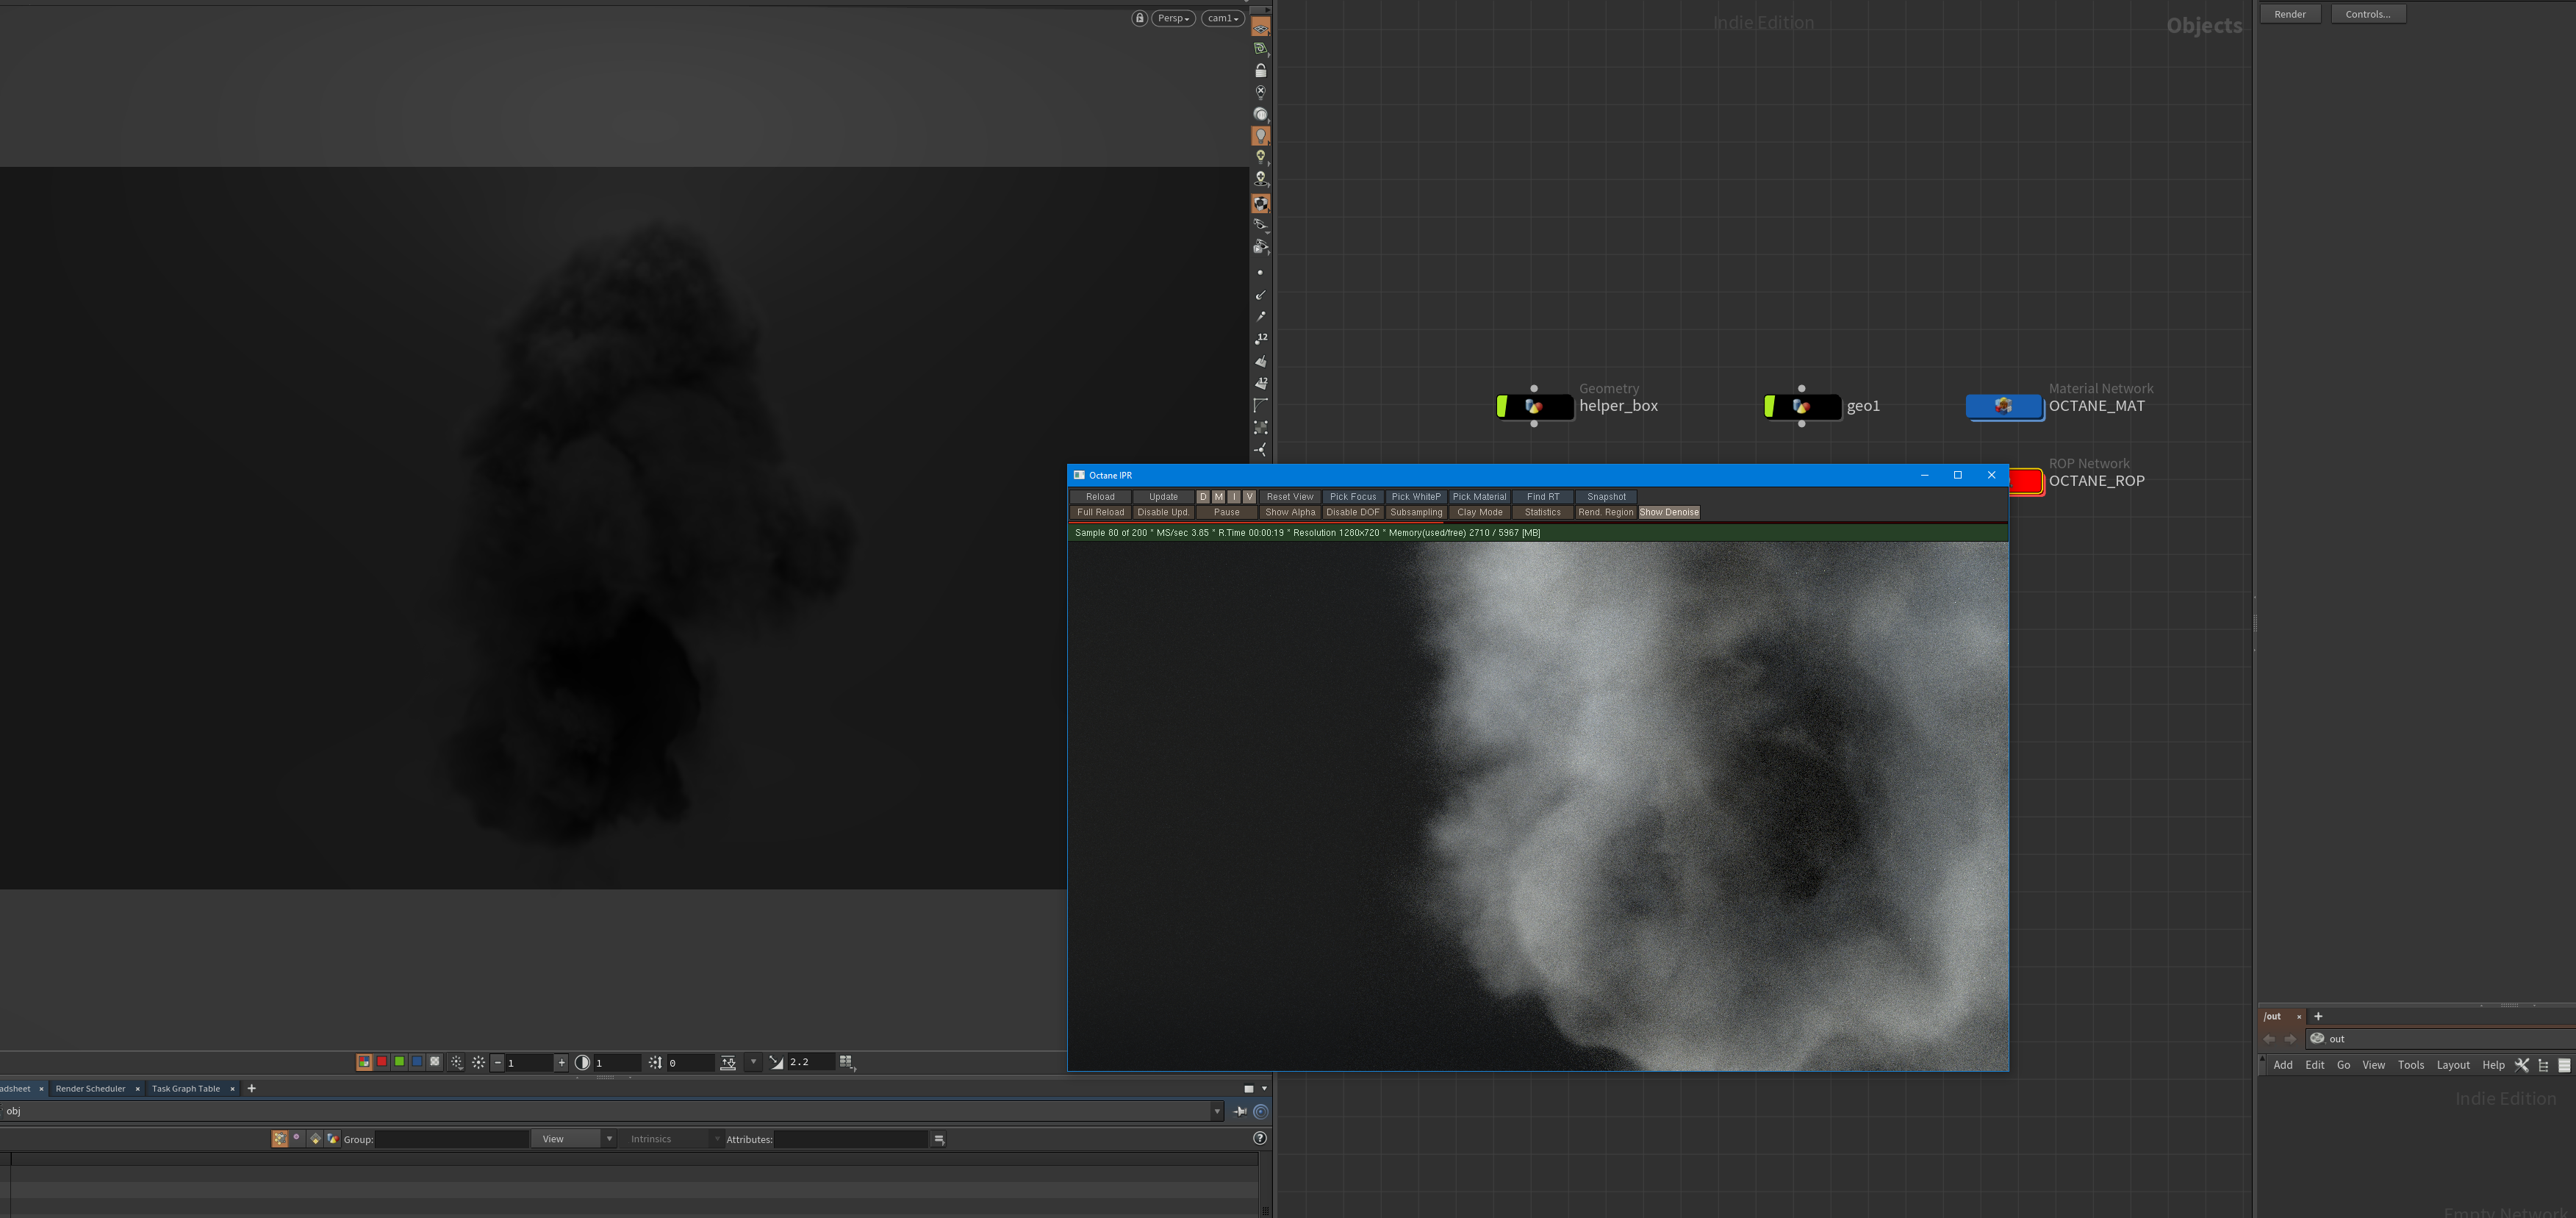
Task: Expand the View dropdown in spreadsheet
Action: click(573, 1139)
